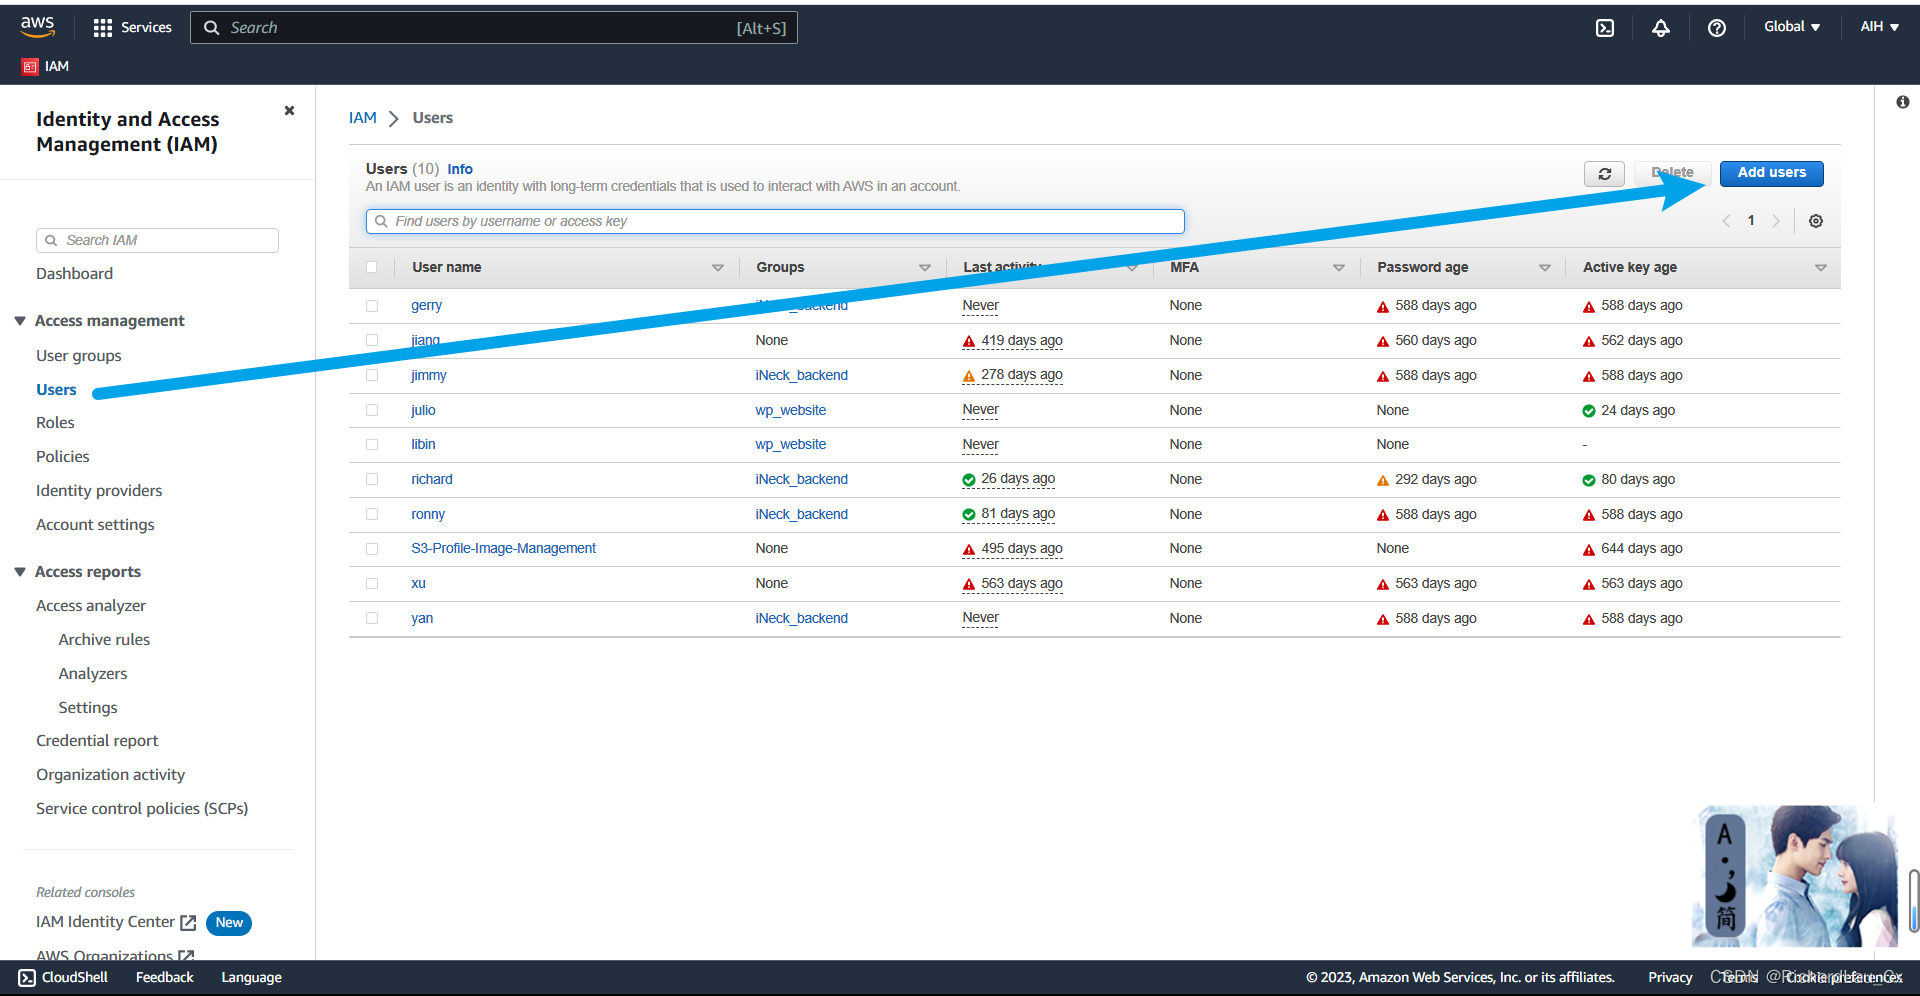1920x996 pixels.
Task: Check the box for S3-Profile-Image-Management
Action: [372, 549]
